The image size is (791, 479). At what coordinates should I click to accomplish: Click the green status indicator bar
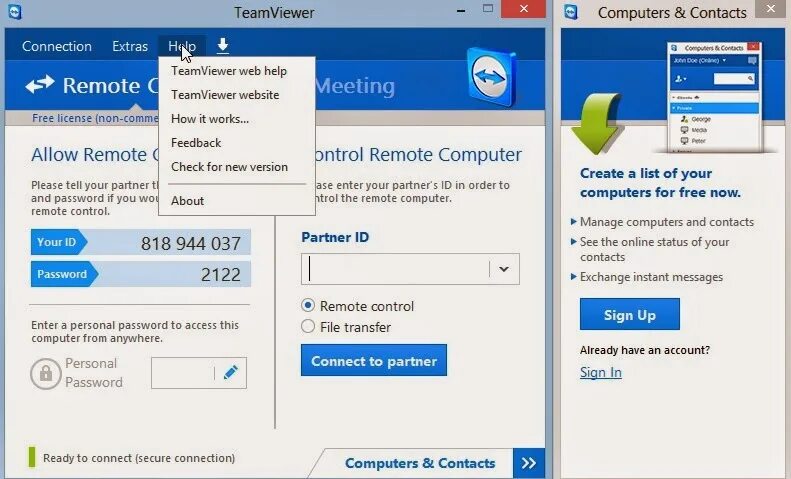point(32,457)
